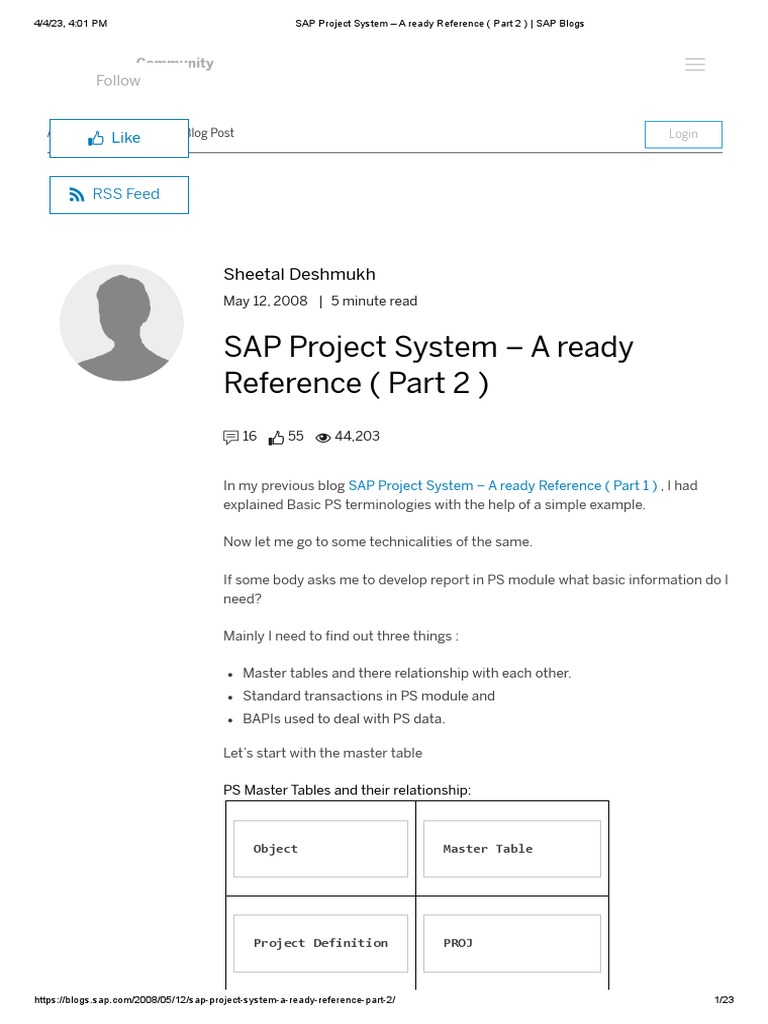Select the Blog Post breadcrumb item
768x1024 pixels.
click(210, 133)
